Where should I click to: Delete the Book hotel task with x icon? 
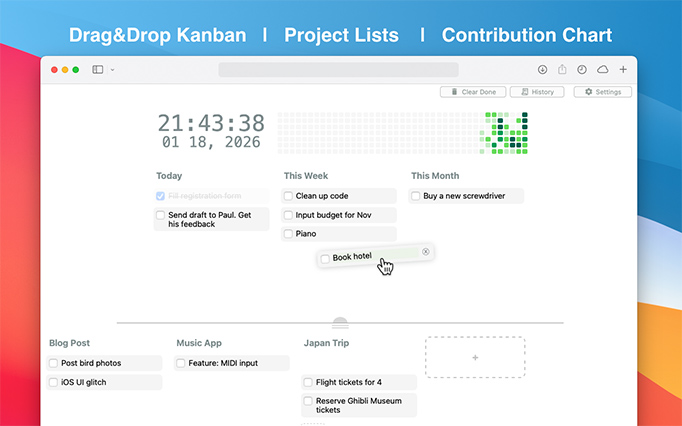[x=426, y=251]
